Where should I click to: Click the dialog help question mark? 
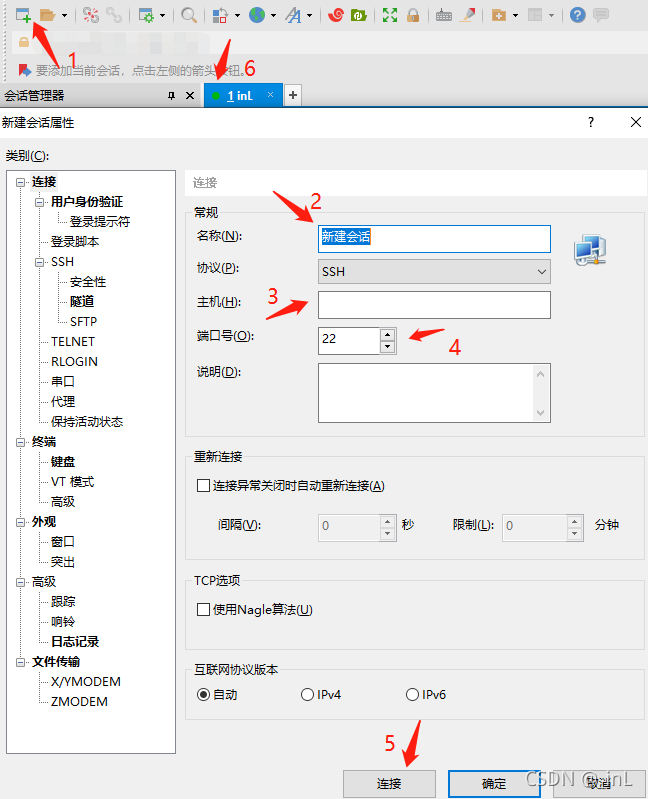point(591,122)
